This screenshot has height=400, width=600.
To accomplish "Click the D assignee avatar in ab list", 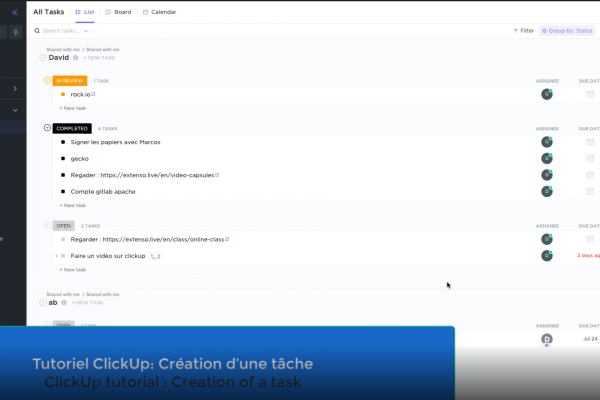I will click(547, 339).
